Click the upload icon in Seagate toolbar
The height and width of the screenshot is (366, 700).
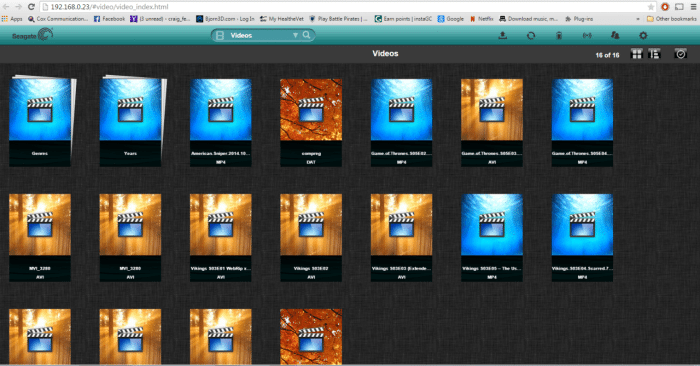coord(503,35)
